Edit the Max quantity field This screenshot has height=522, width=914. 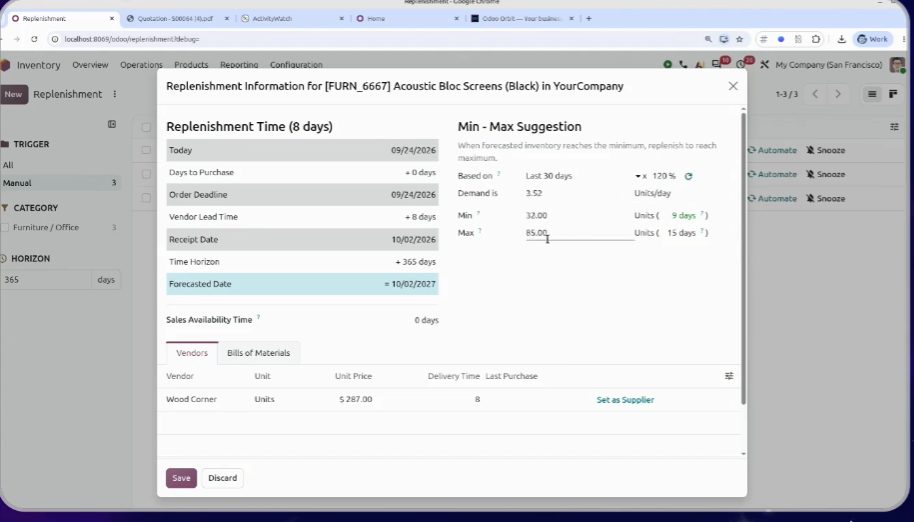579,233
